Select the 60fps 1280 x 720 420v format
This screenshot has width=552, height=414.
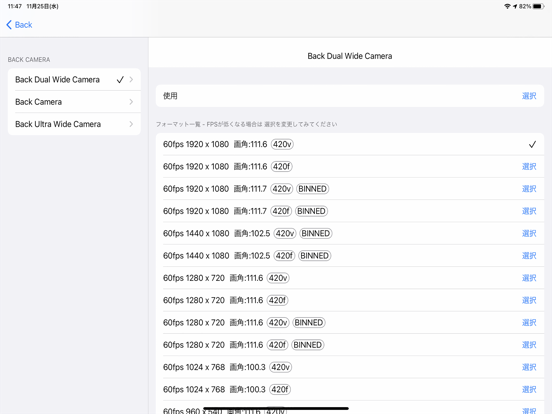[x=350, y=278]
